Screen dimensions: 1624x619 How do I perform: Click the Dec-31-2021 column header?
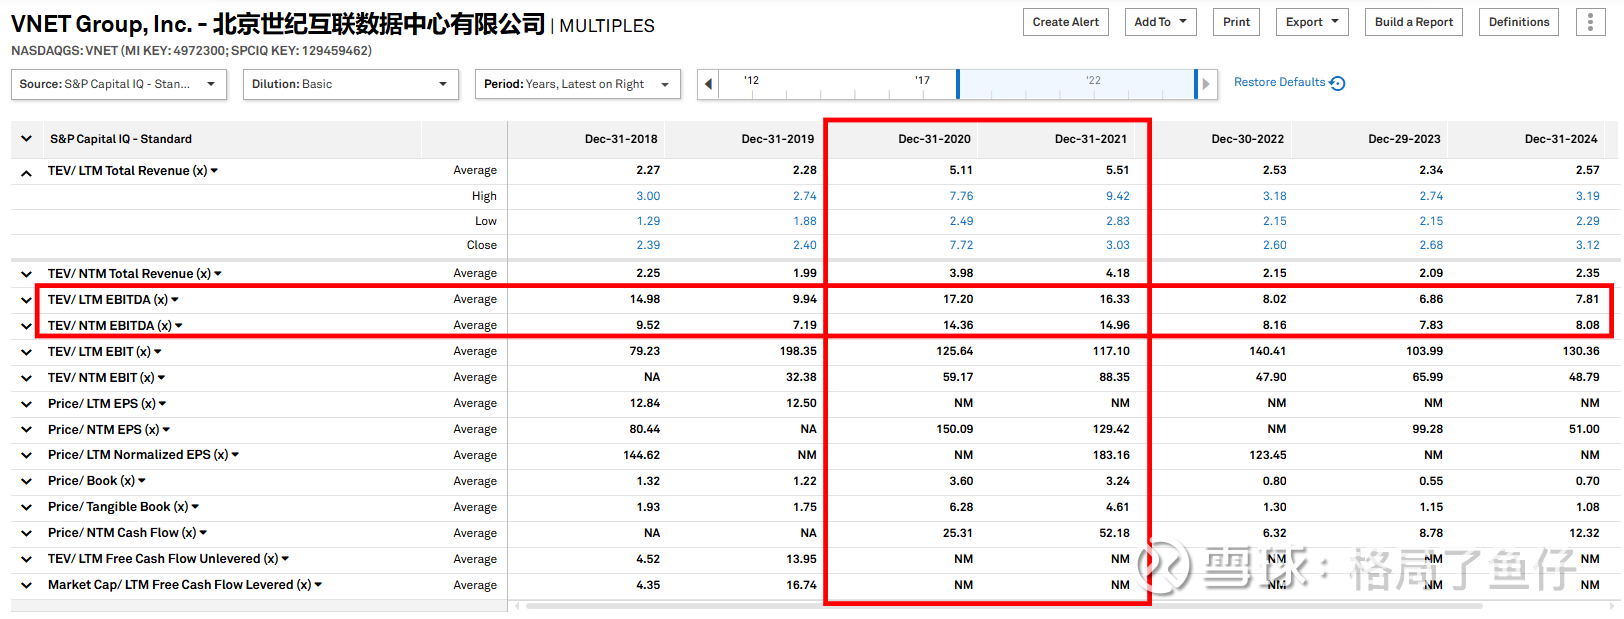pos(1091,139)
